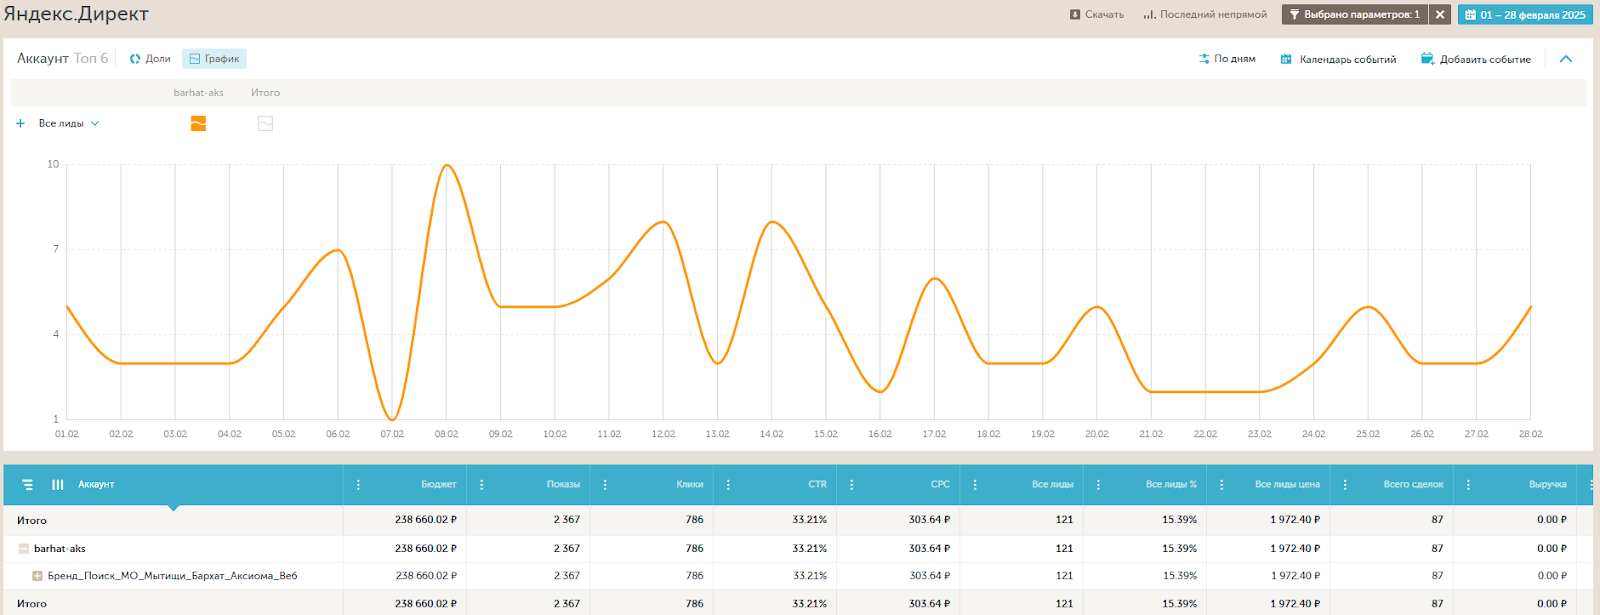Screen dimensions: 1600x615
Task: Open table grouping hierarchy icon
Action: [x=28, y=484]
